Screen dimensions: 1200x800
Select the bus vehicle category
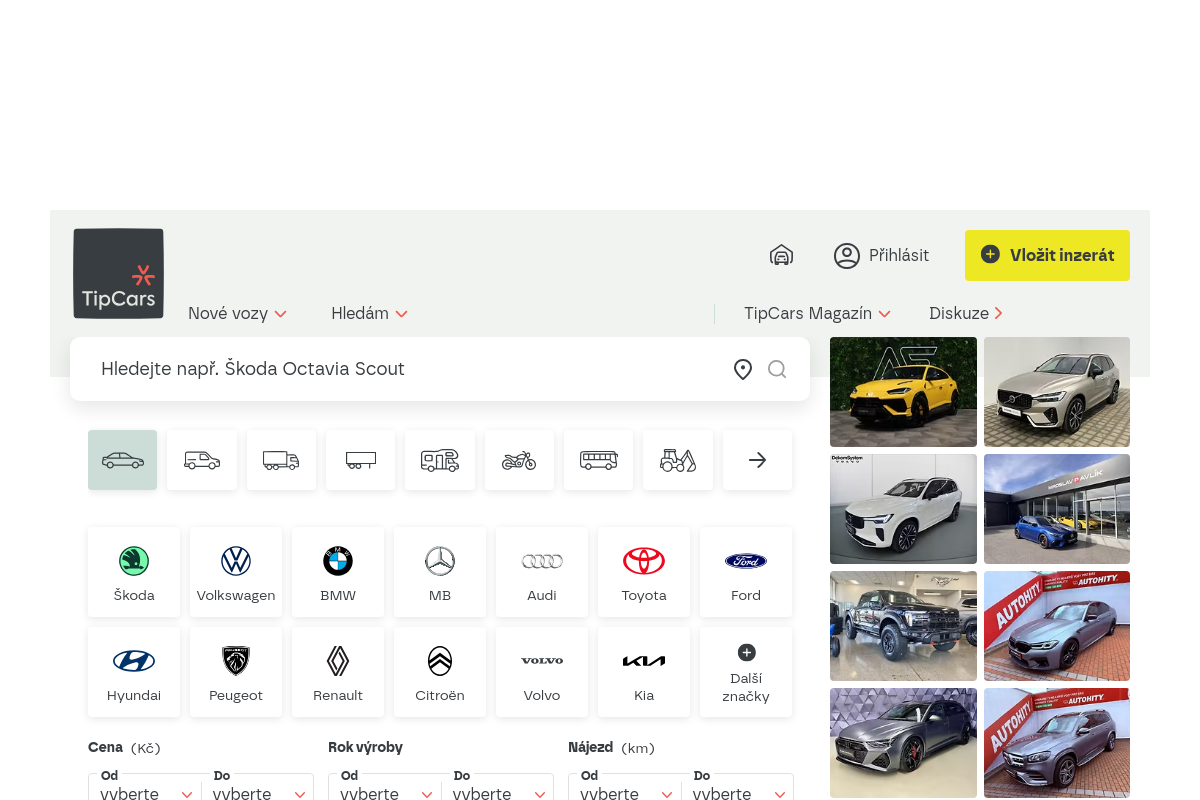tap(598, 459)
